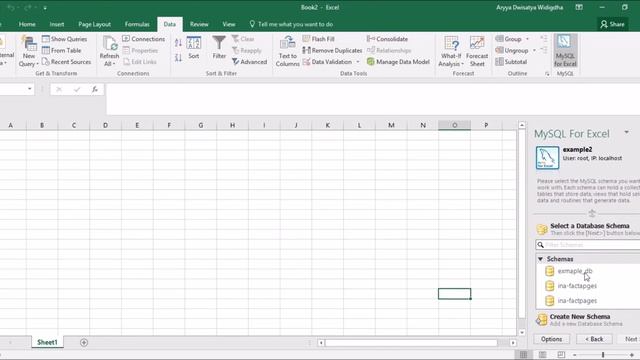Open the Name Box dropdown
This screenshot has height=360, width=640.
click(x=29, y=89)
